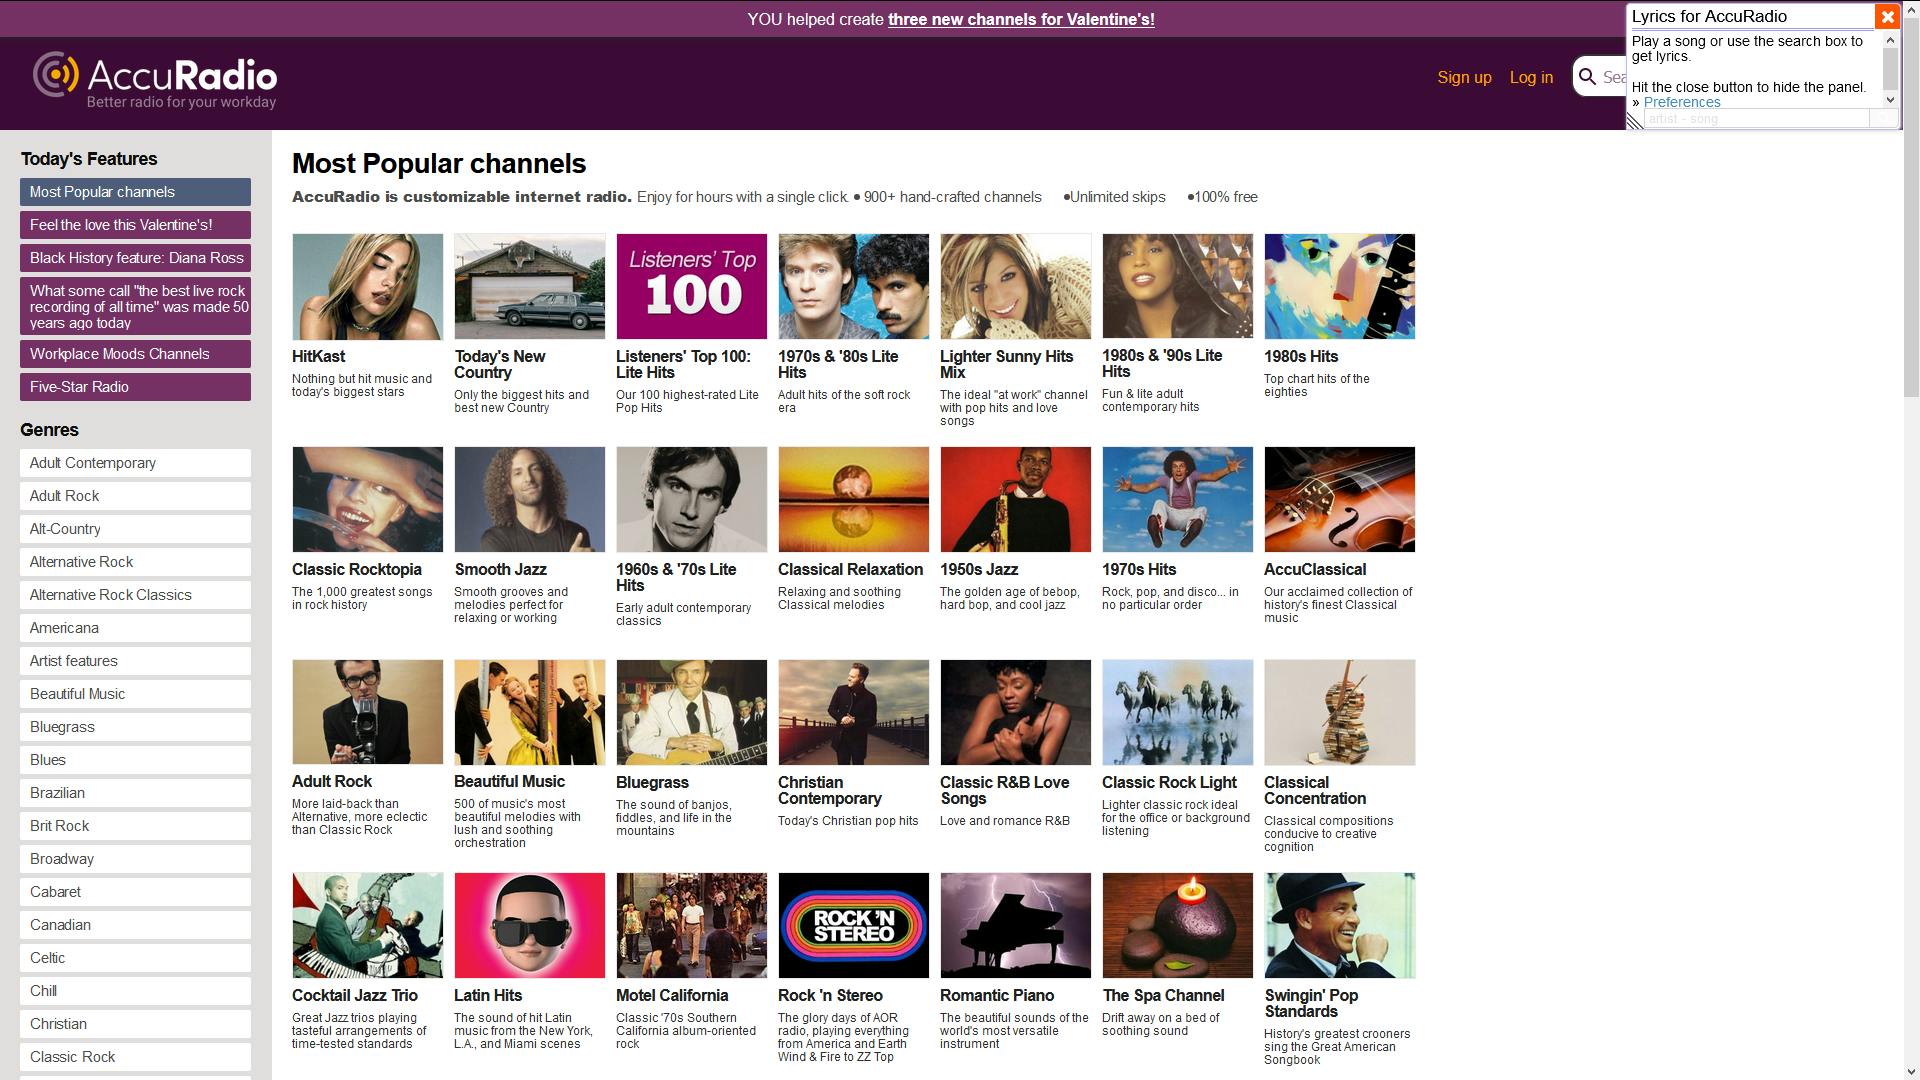Open Five-Star Radio
This screenshot has width=1920, height=1080.
(x=135, y=387)
